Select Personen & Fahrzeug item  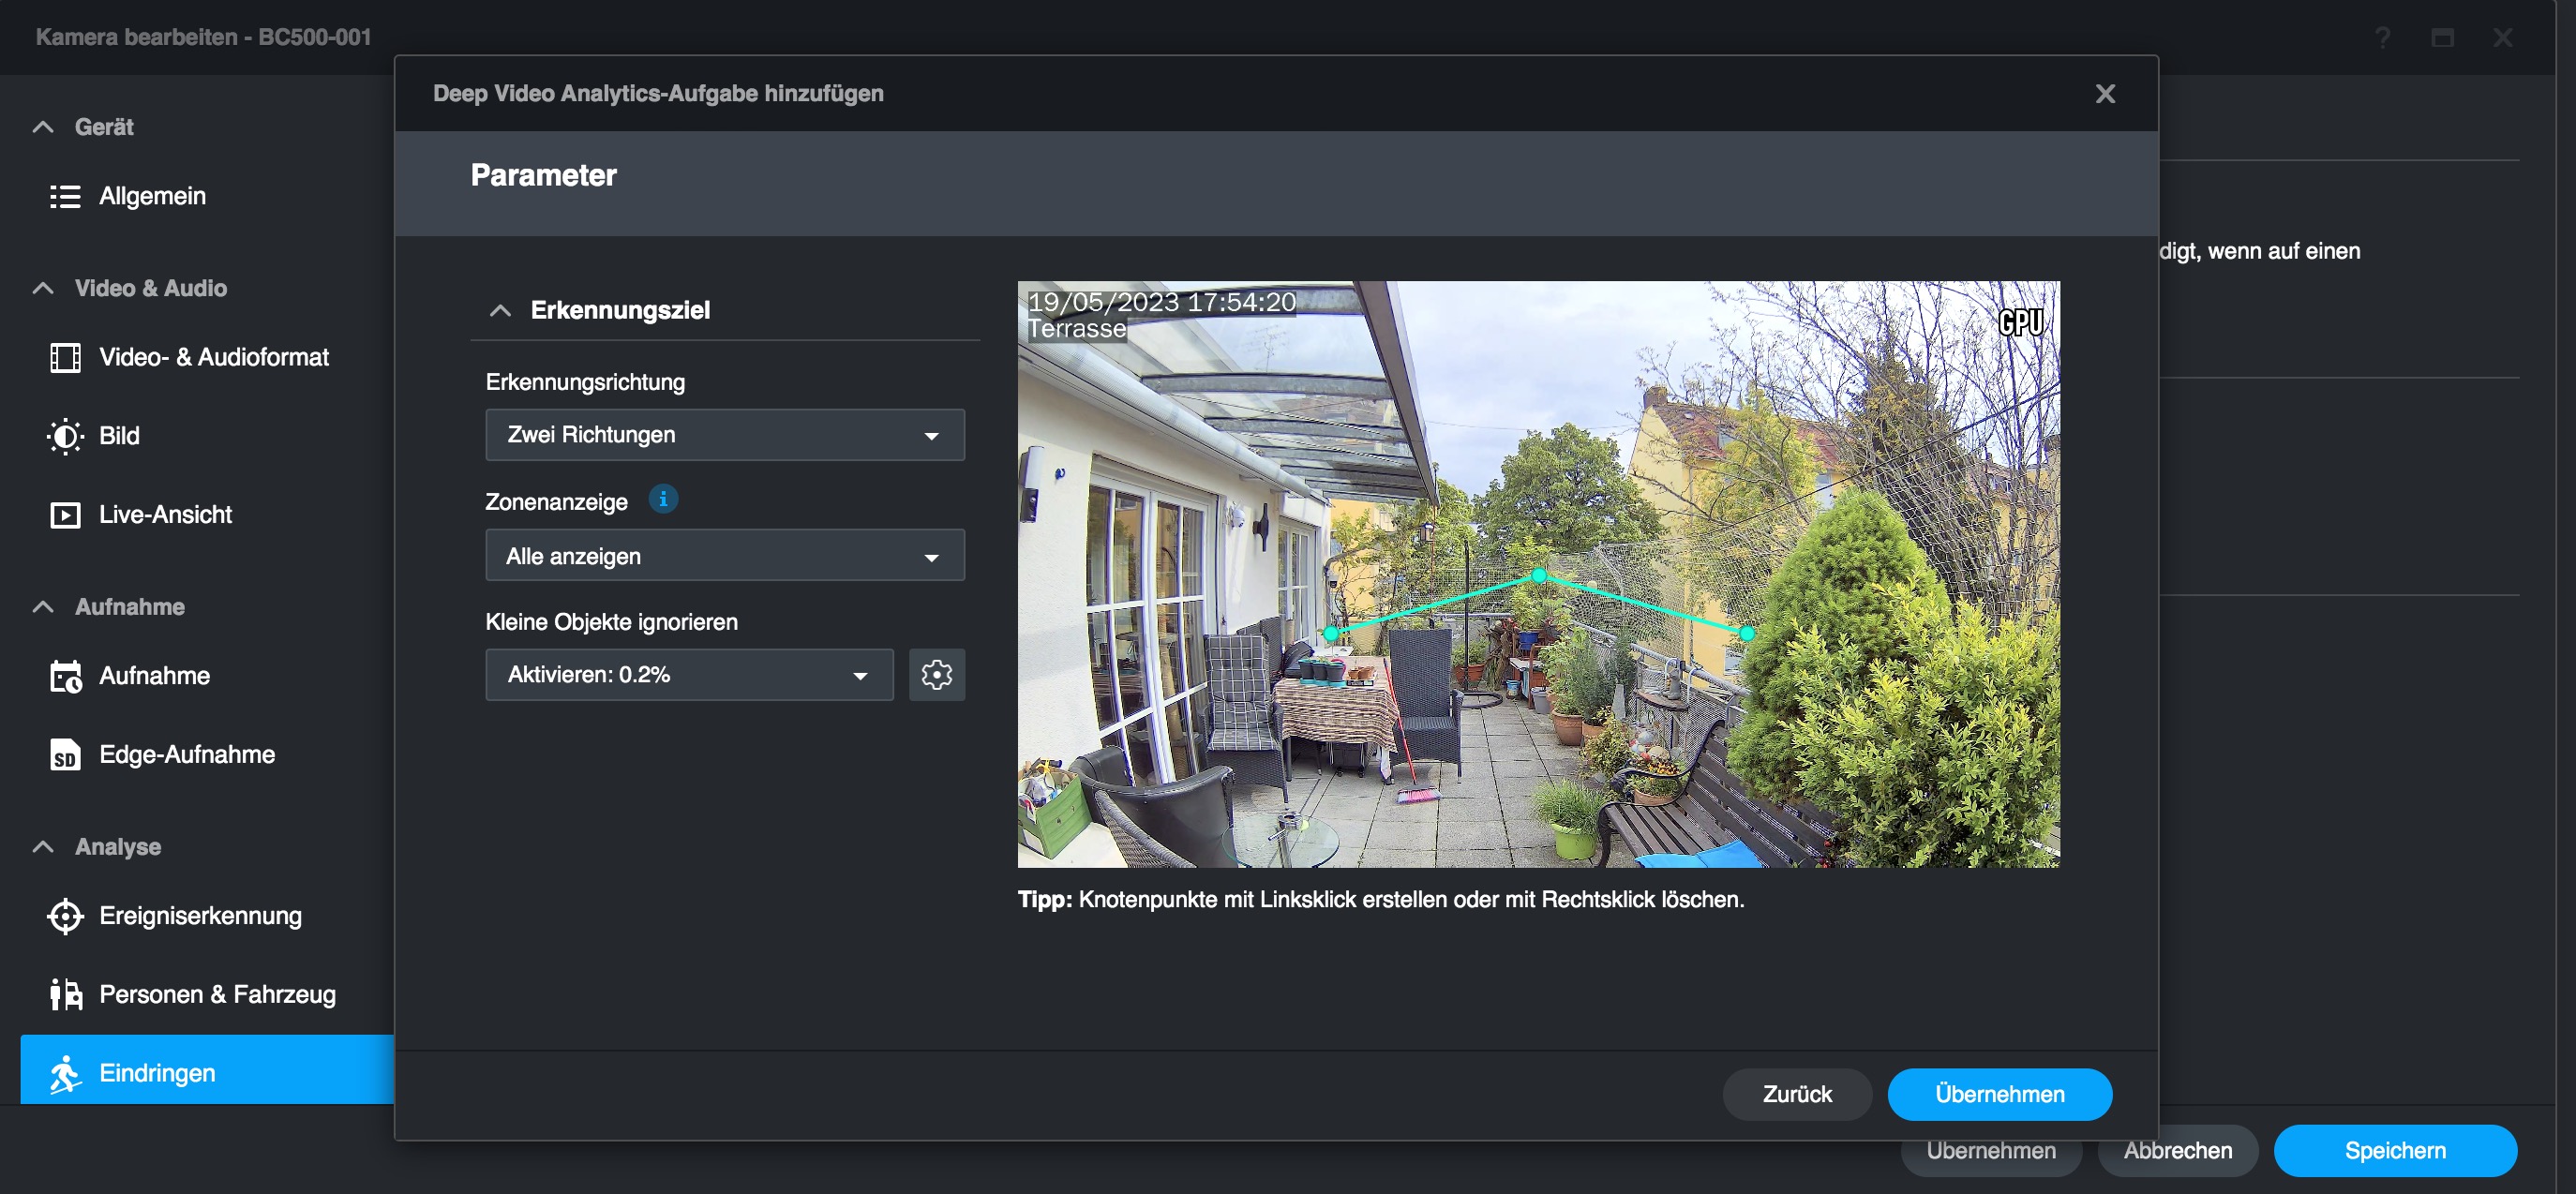pos(217,994)
